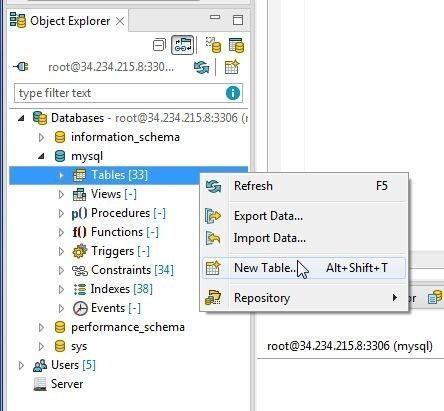Expand the Constraints [34] node

click(61, 270)
